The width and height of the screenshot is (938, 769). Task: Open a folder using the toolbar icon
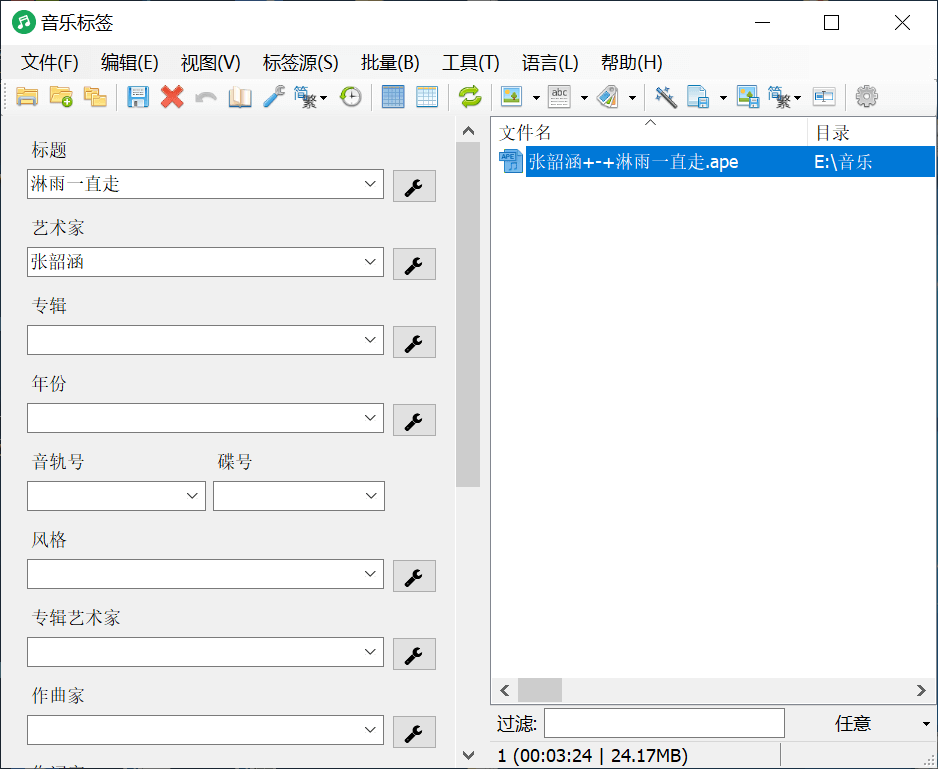click(x=27, y=96)
